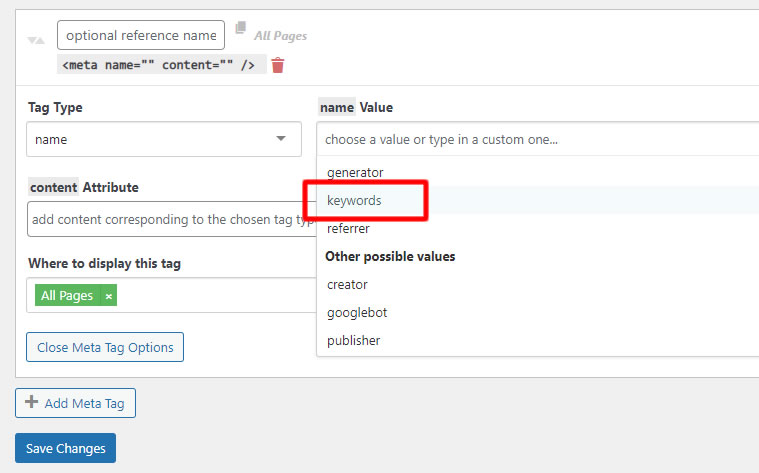
Task: Click the optional reference name field
Action: click(141, 35)
